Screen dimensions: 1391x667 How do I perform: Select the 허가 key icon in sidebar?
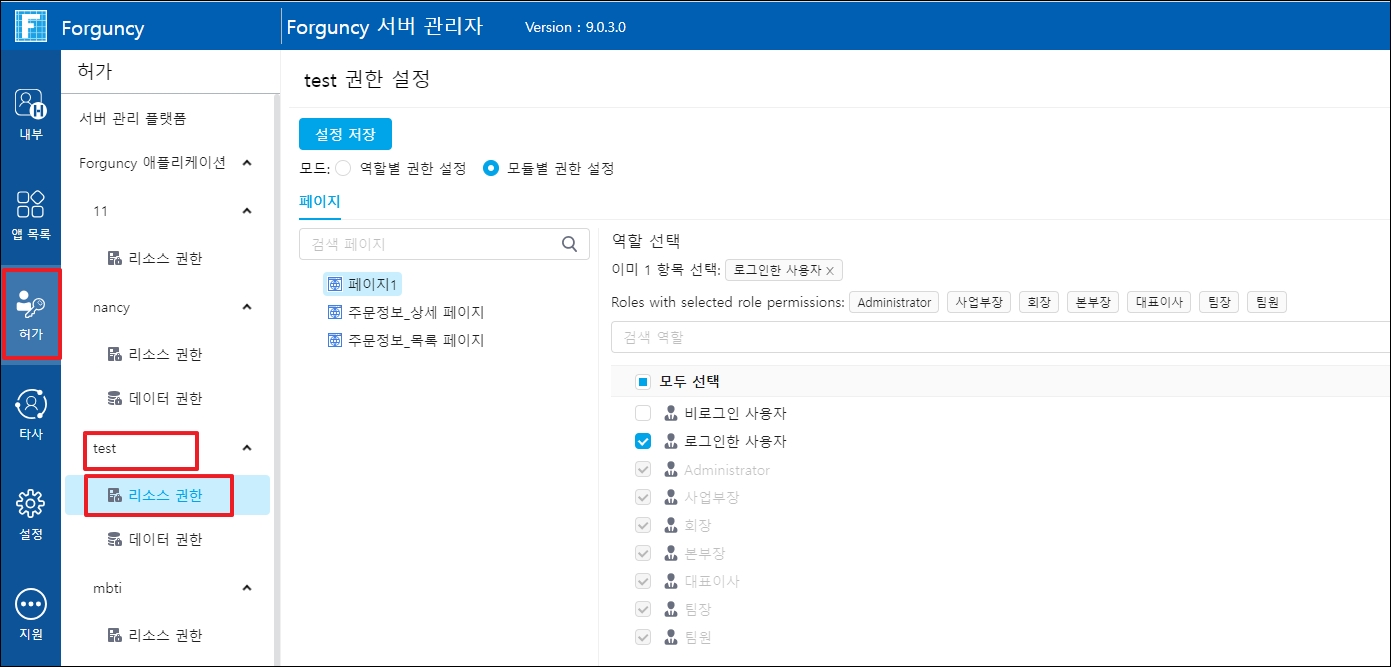pos(31,311)
